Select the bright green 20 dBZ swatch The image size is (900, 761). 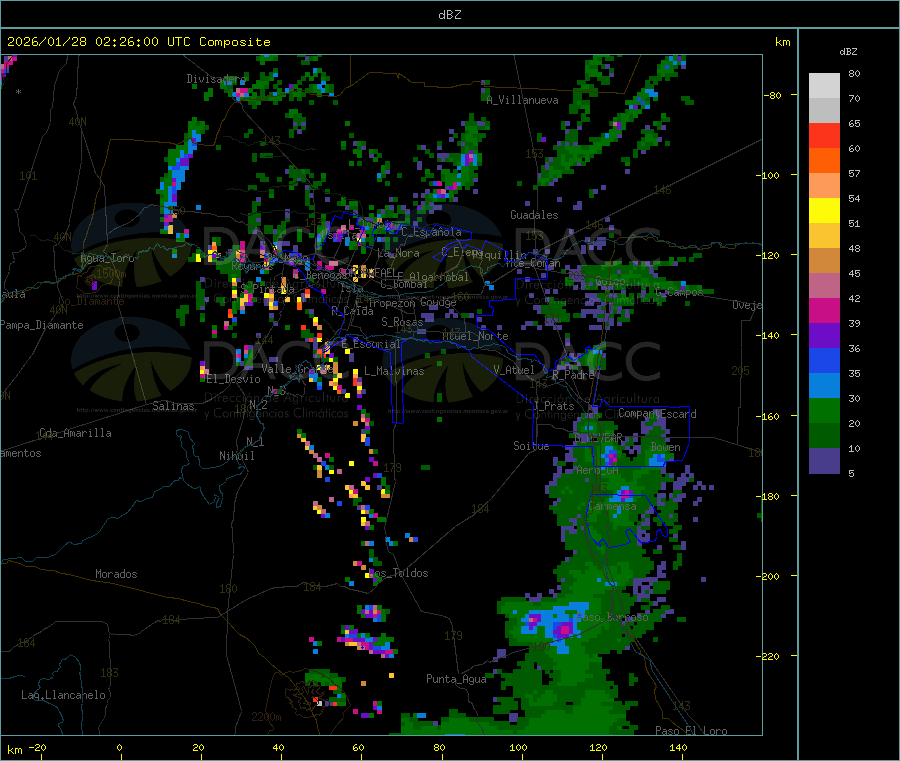pyautogui.click(x=824, y=410)
